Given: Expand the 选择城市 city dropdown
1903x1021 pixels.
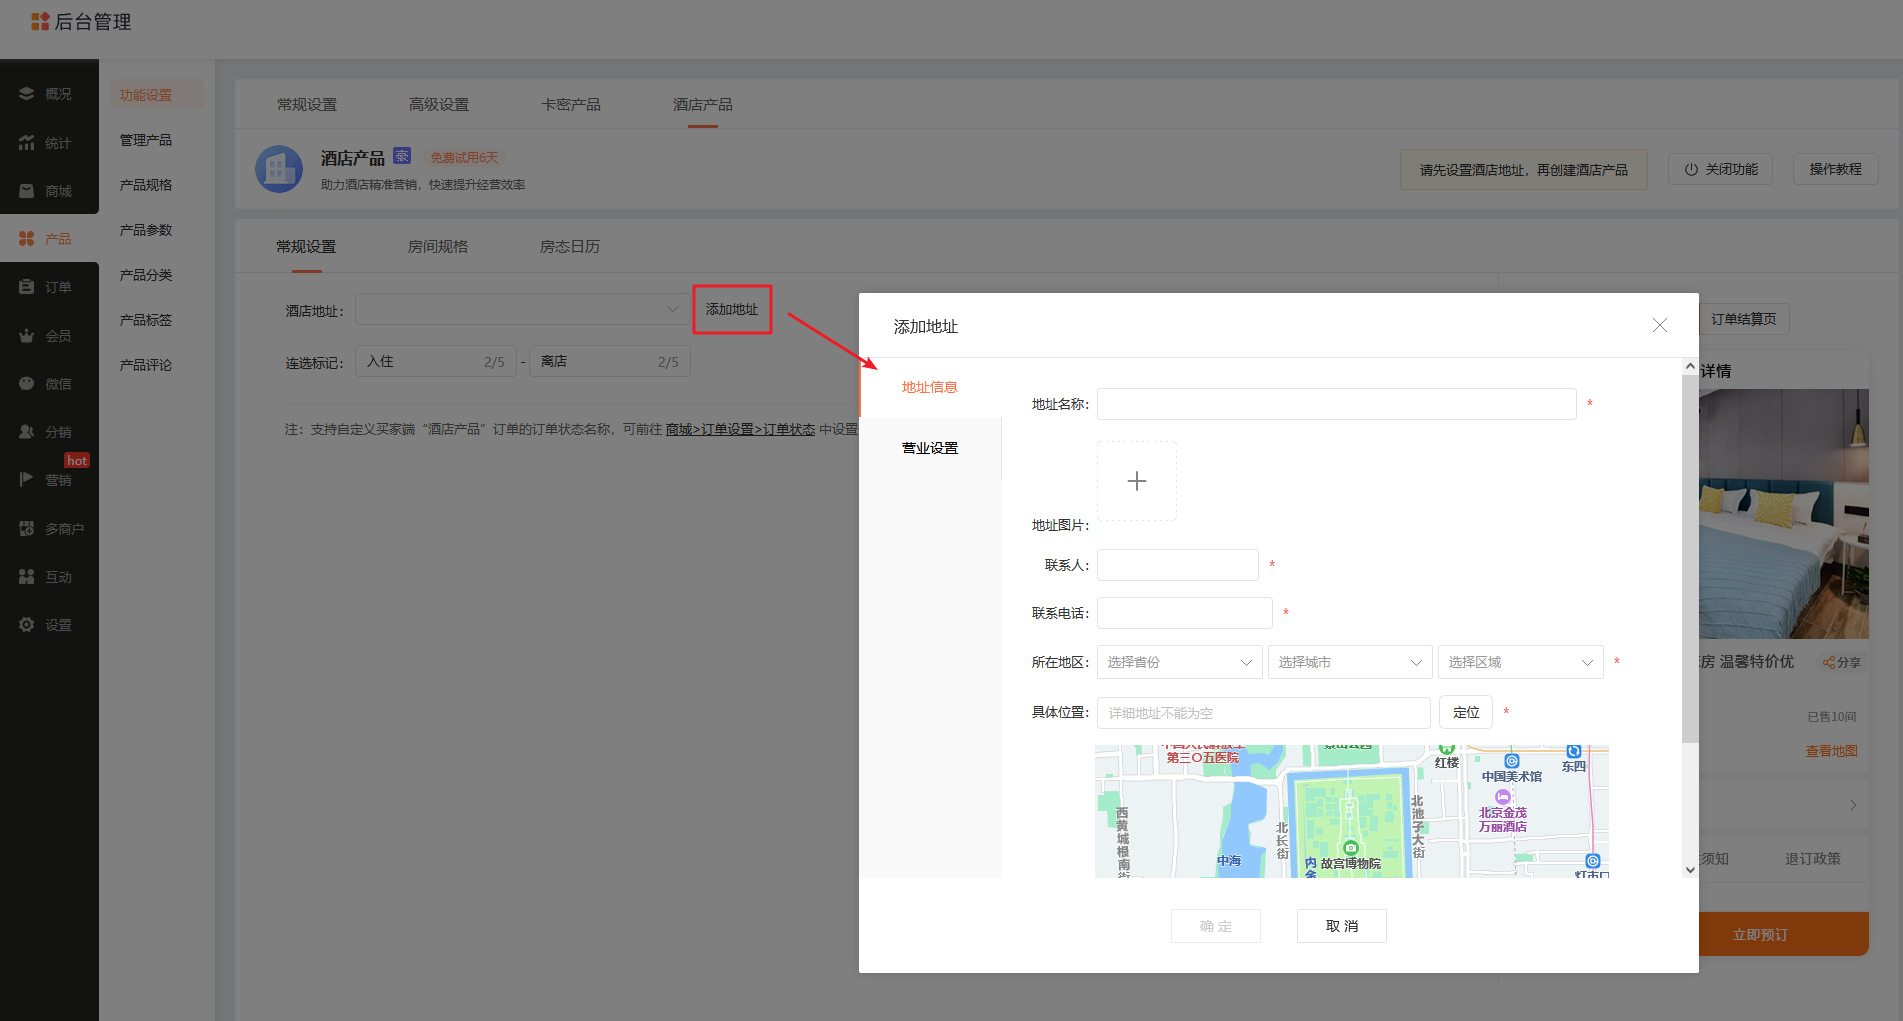Looking at the screenshot, I should click(1350, 662).
